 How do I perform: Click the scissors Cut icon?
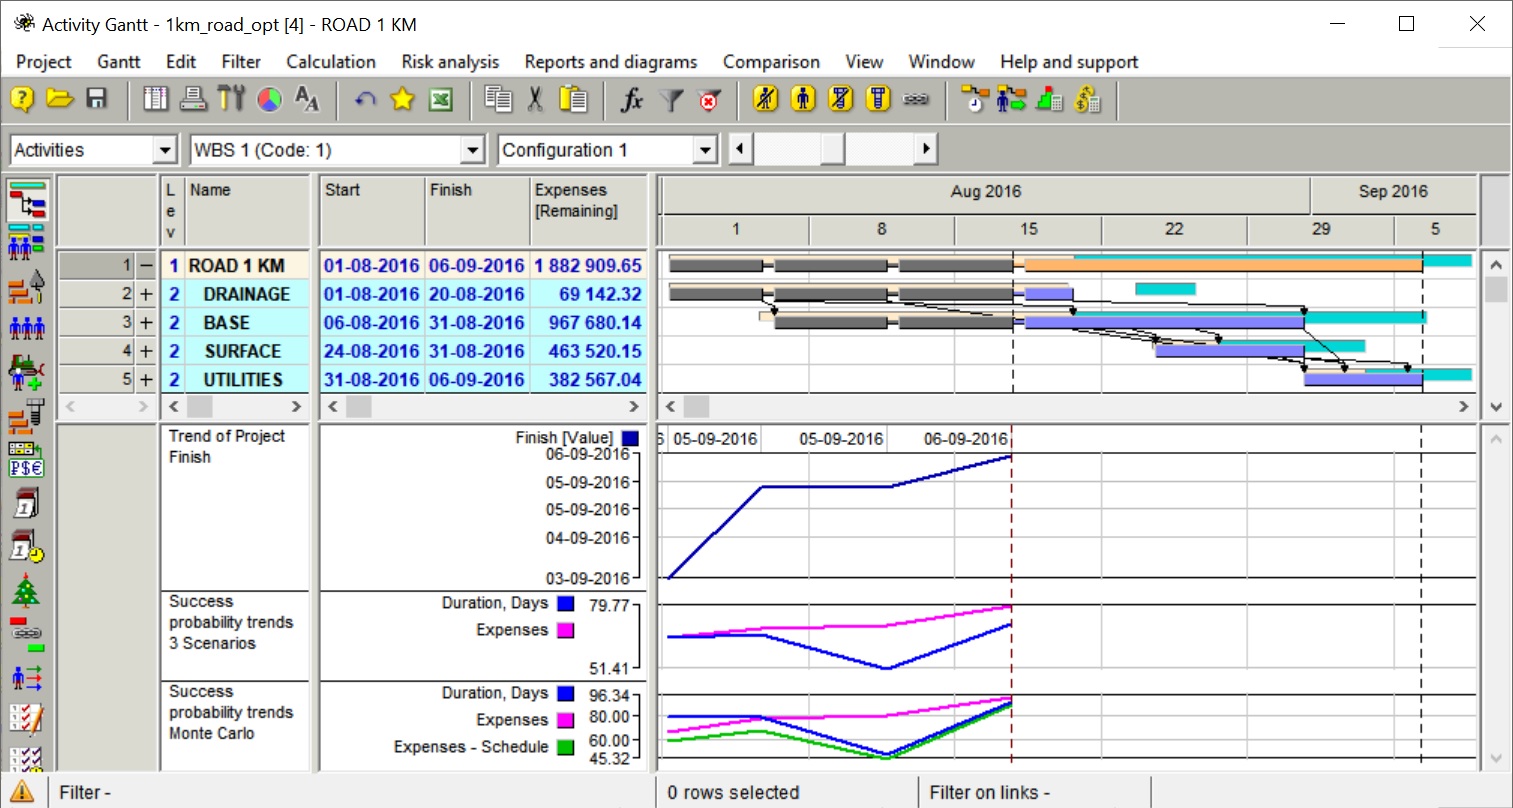click(536, 99)
